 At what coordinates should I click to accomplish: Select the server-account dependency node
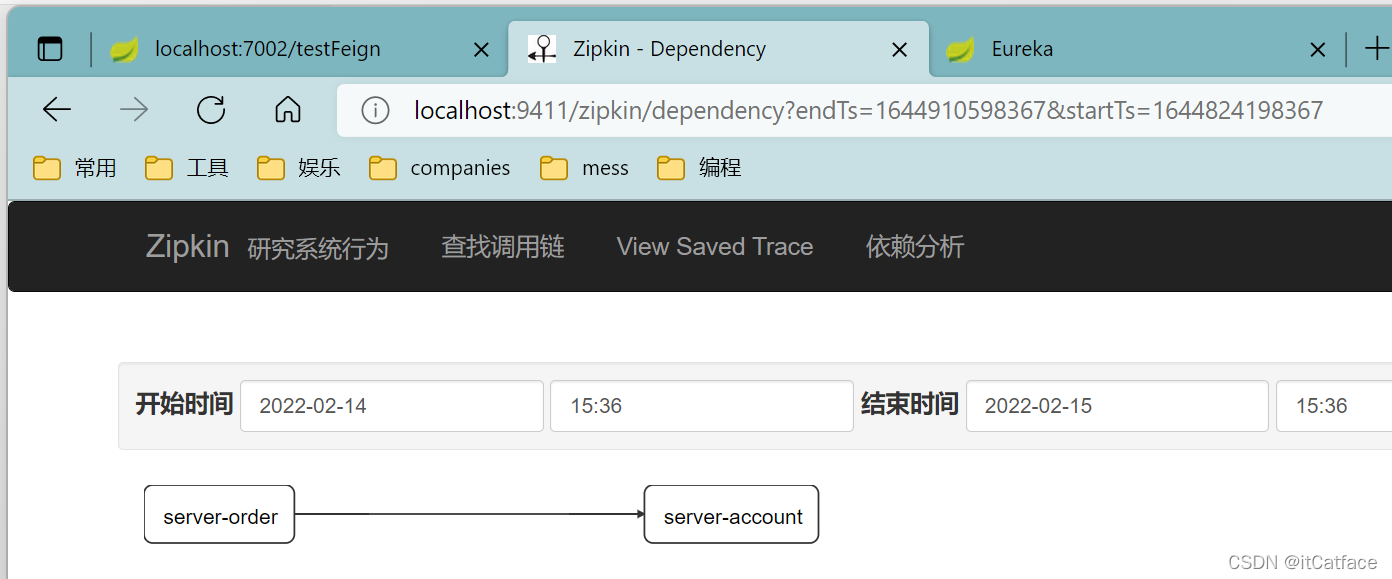point(732,515)
